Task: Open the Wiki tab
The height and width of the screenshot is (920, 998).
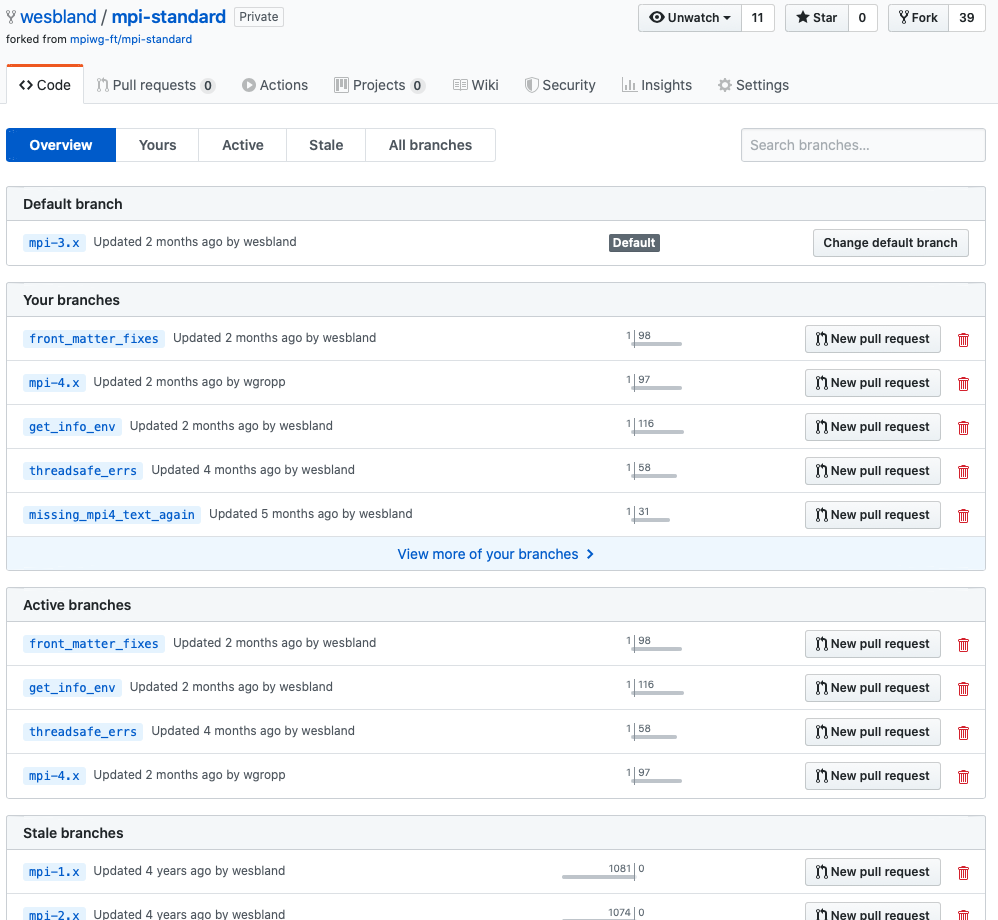Action: coord(475,85)
